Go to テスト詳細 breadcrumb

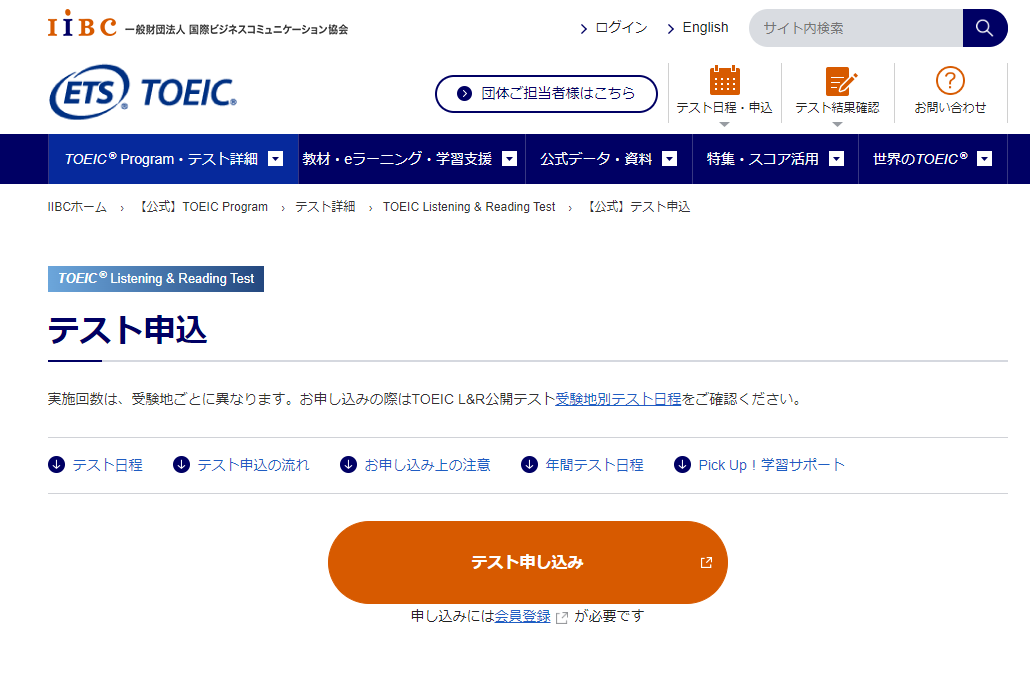(325, 207)
